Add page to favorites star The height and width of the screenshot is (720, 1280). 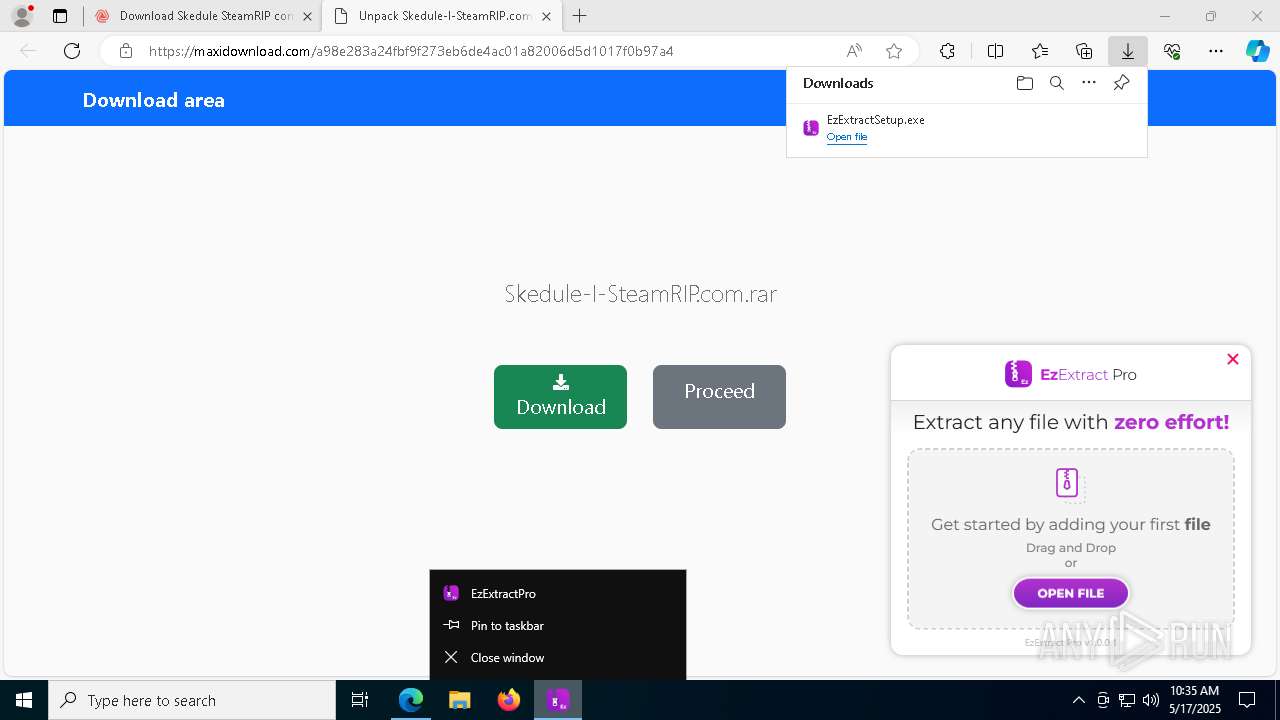click(x=894, y=51)
